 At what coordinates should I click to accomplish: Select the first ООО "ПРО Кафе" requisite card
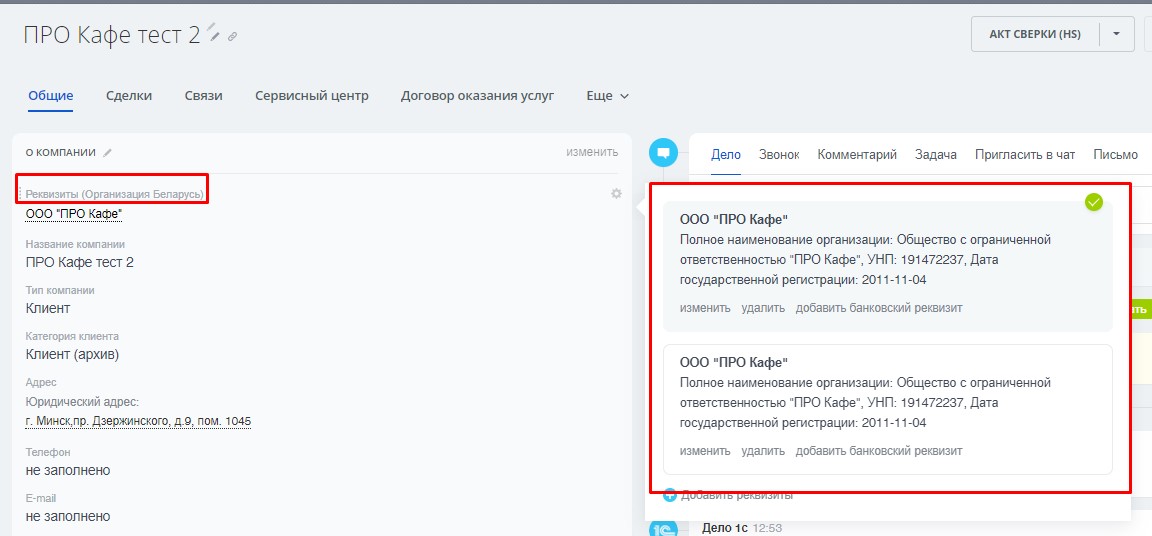[888, 267]
